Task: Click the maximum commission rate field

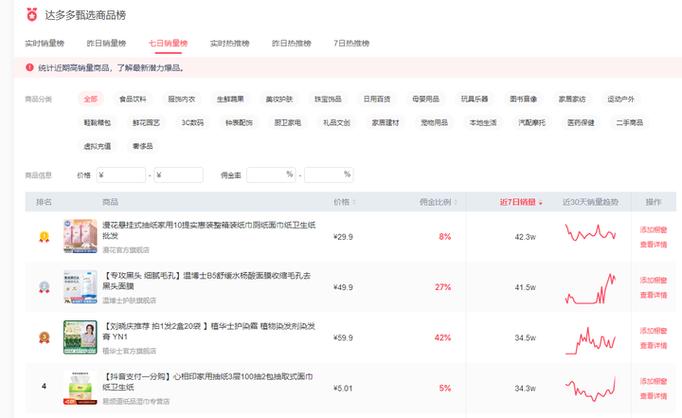Action: [329, 175]
